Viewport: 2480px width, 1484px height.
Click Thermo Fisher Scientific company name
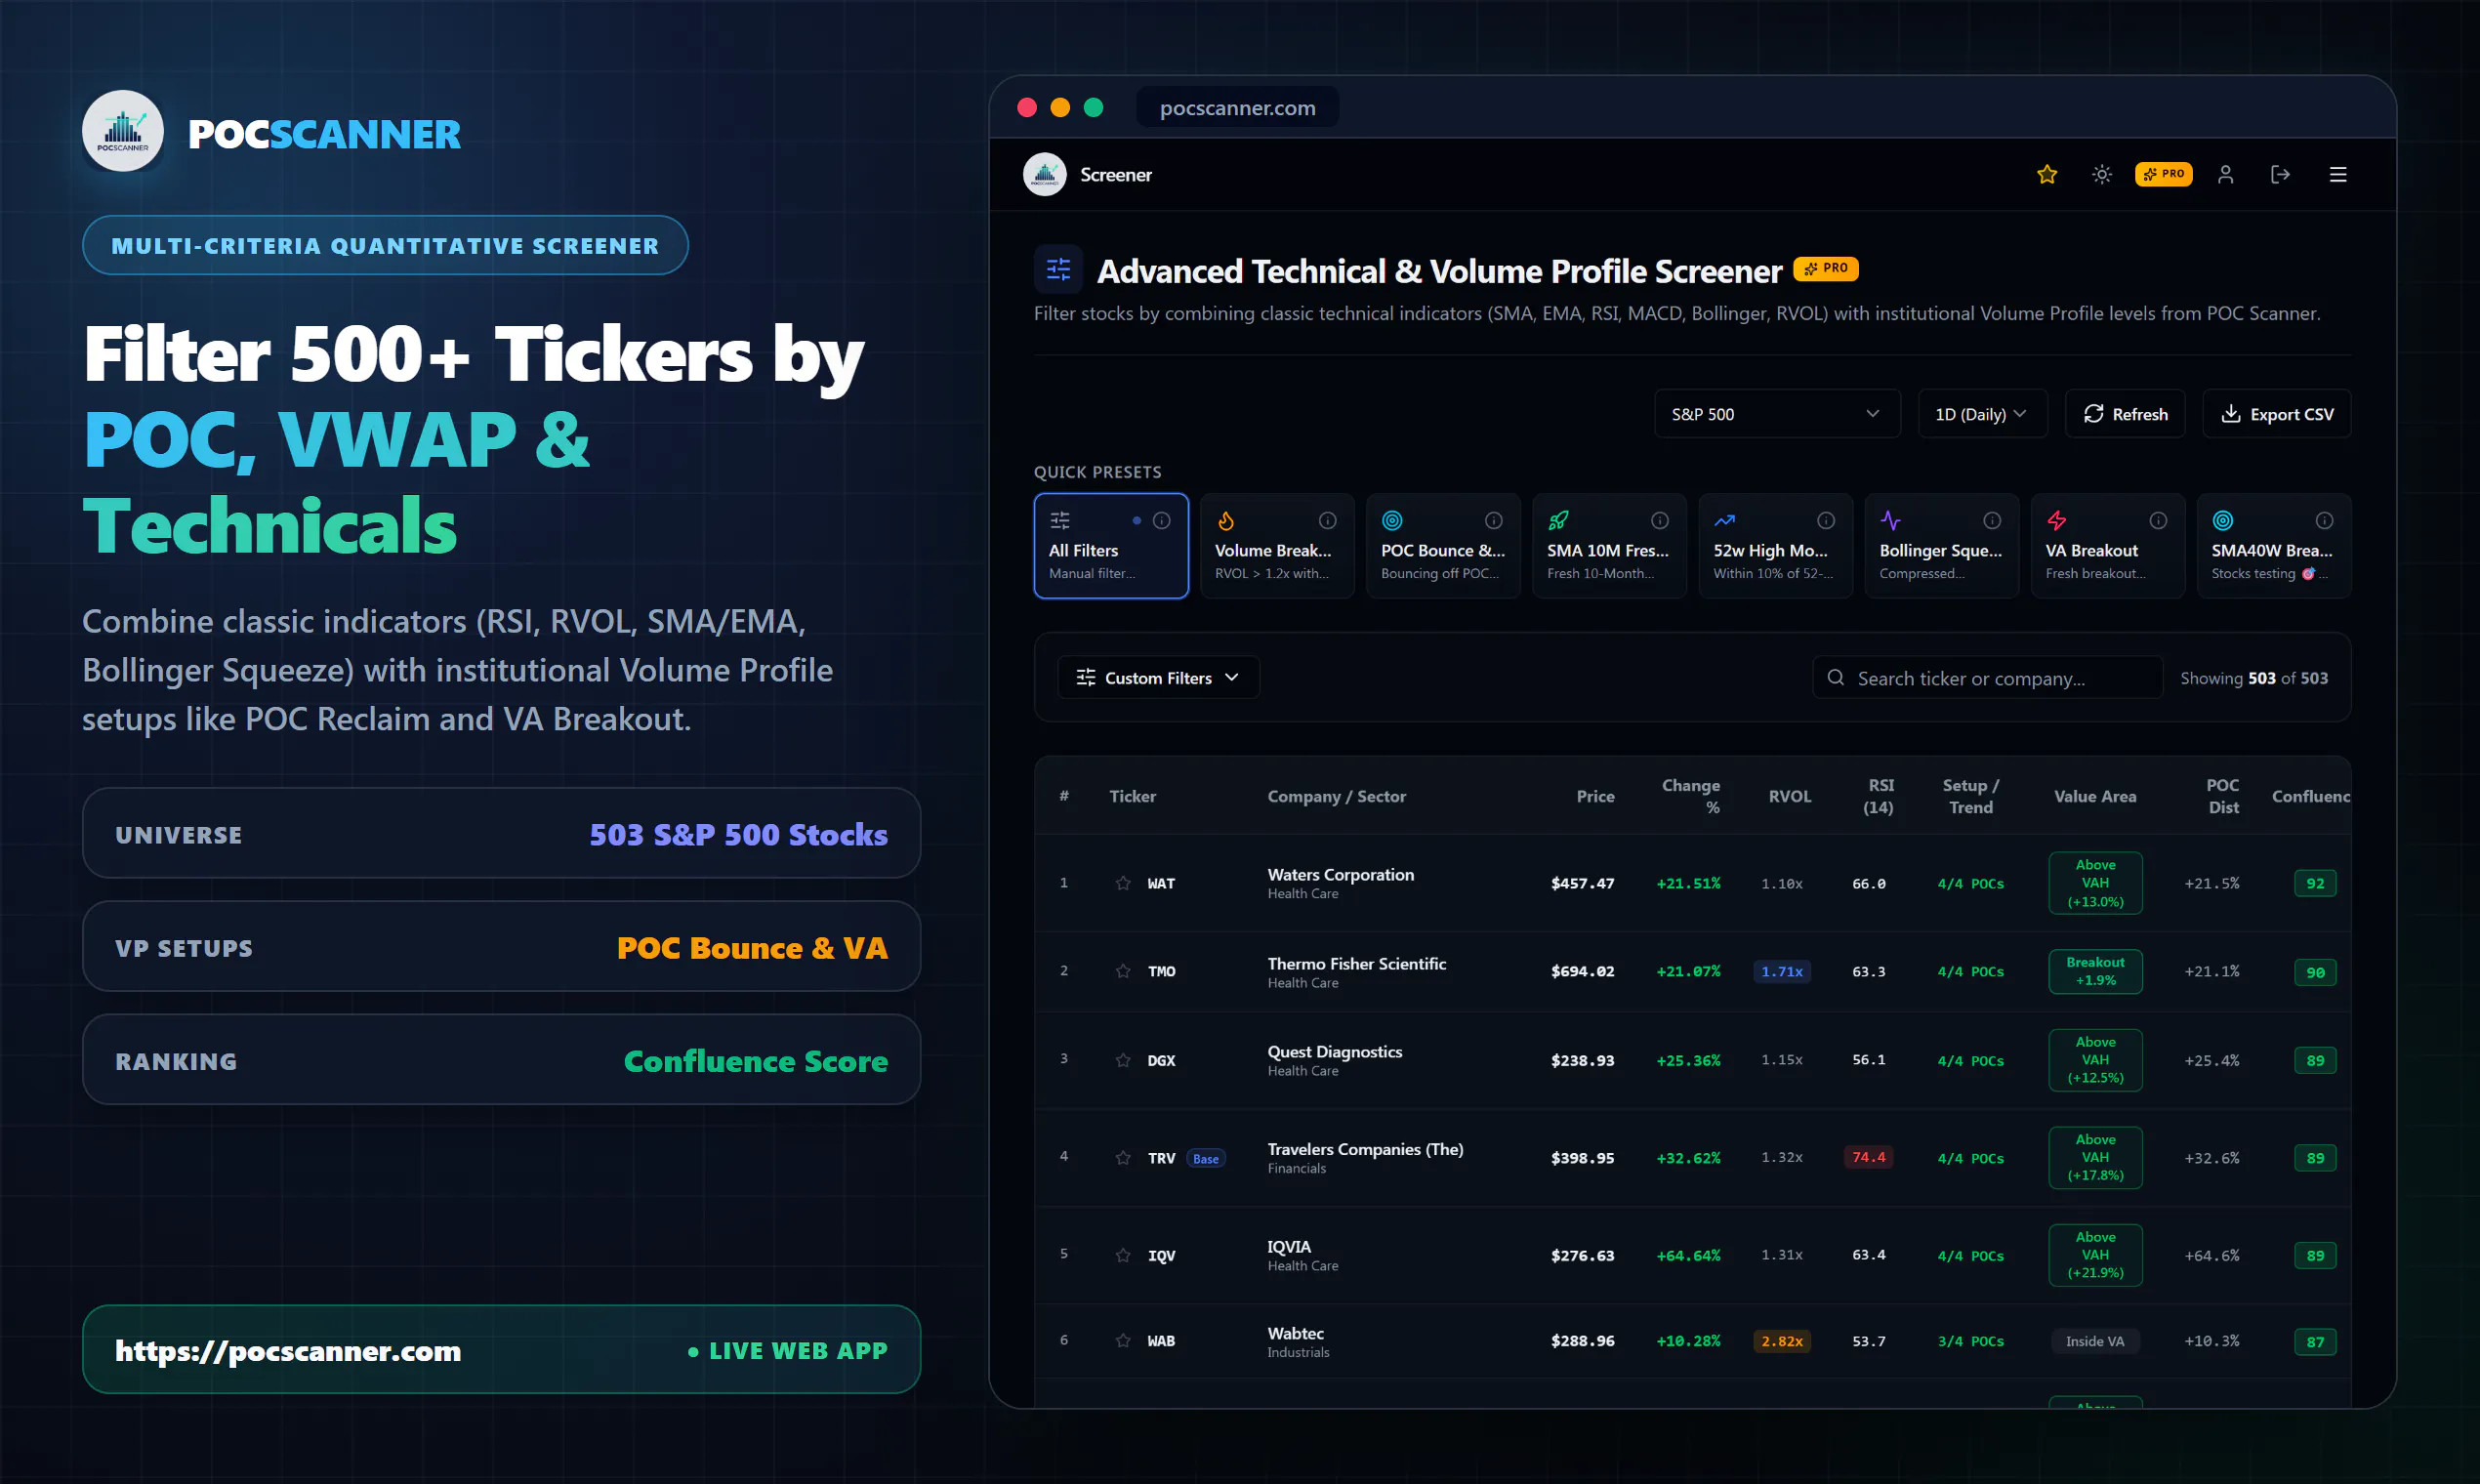point(1356,963)
